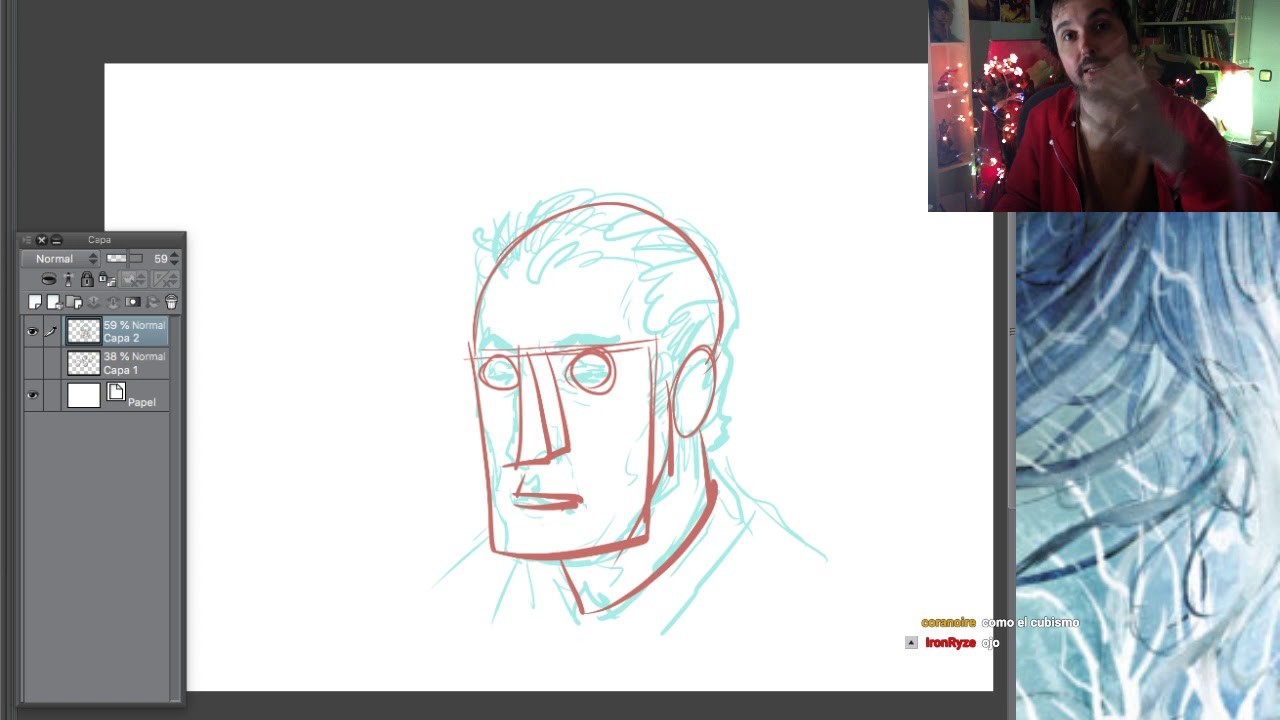1280x720 pixels.
Task: Click the Capa panel title tab
Action: point(99,240)
